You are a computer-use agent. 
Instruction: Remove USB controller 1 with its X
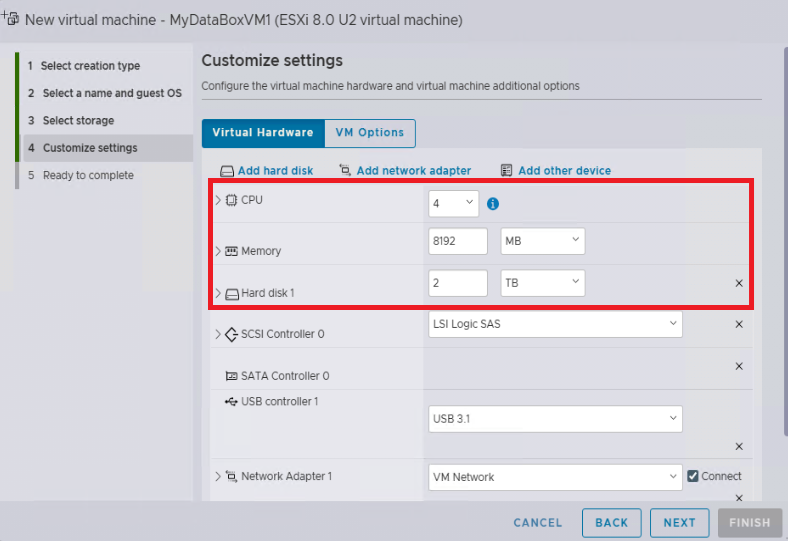(x=739, y=446)
